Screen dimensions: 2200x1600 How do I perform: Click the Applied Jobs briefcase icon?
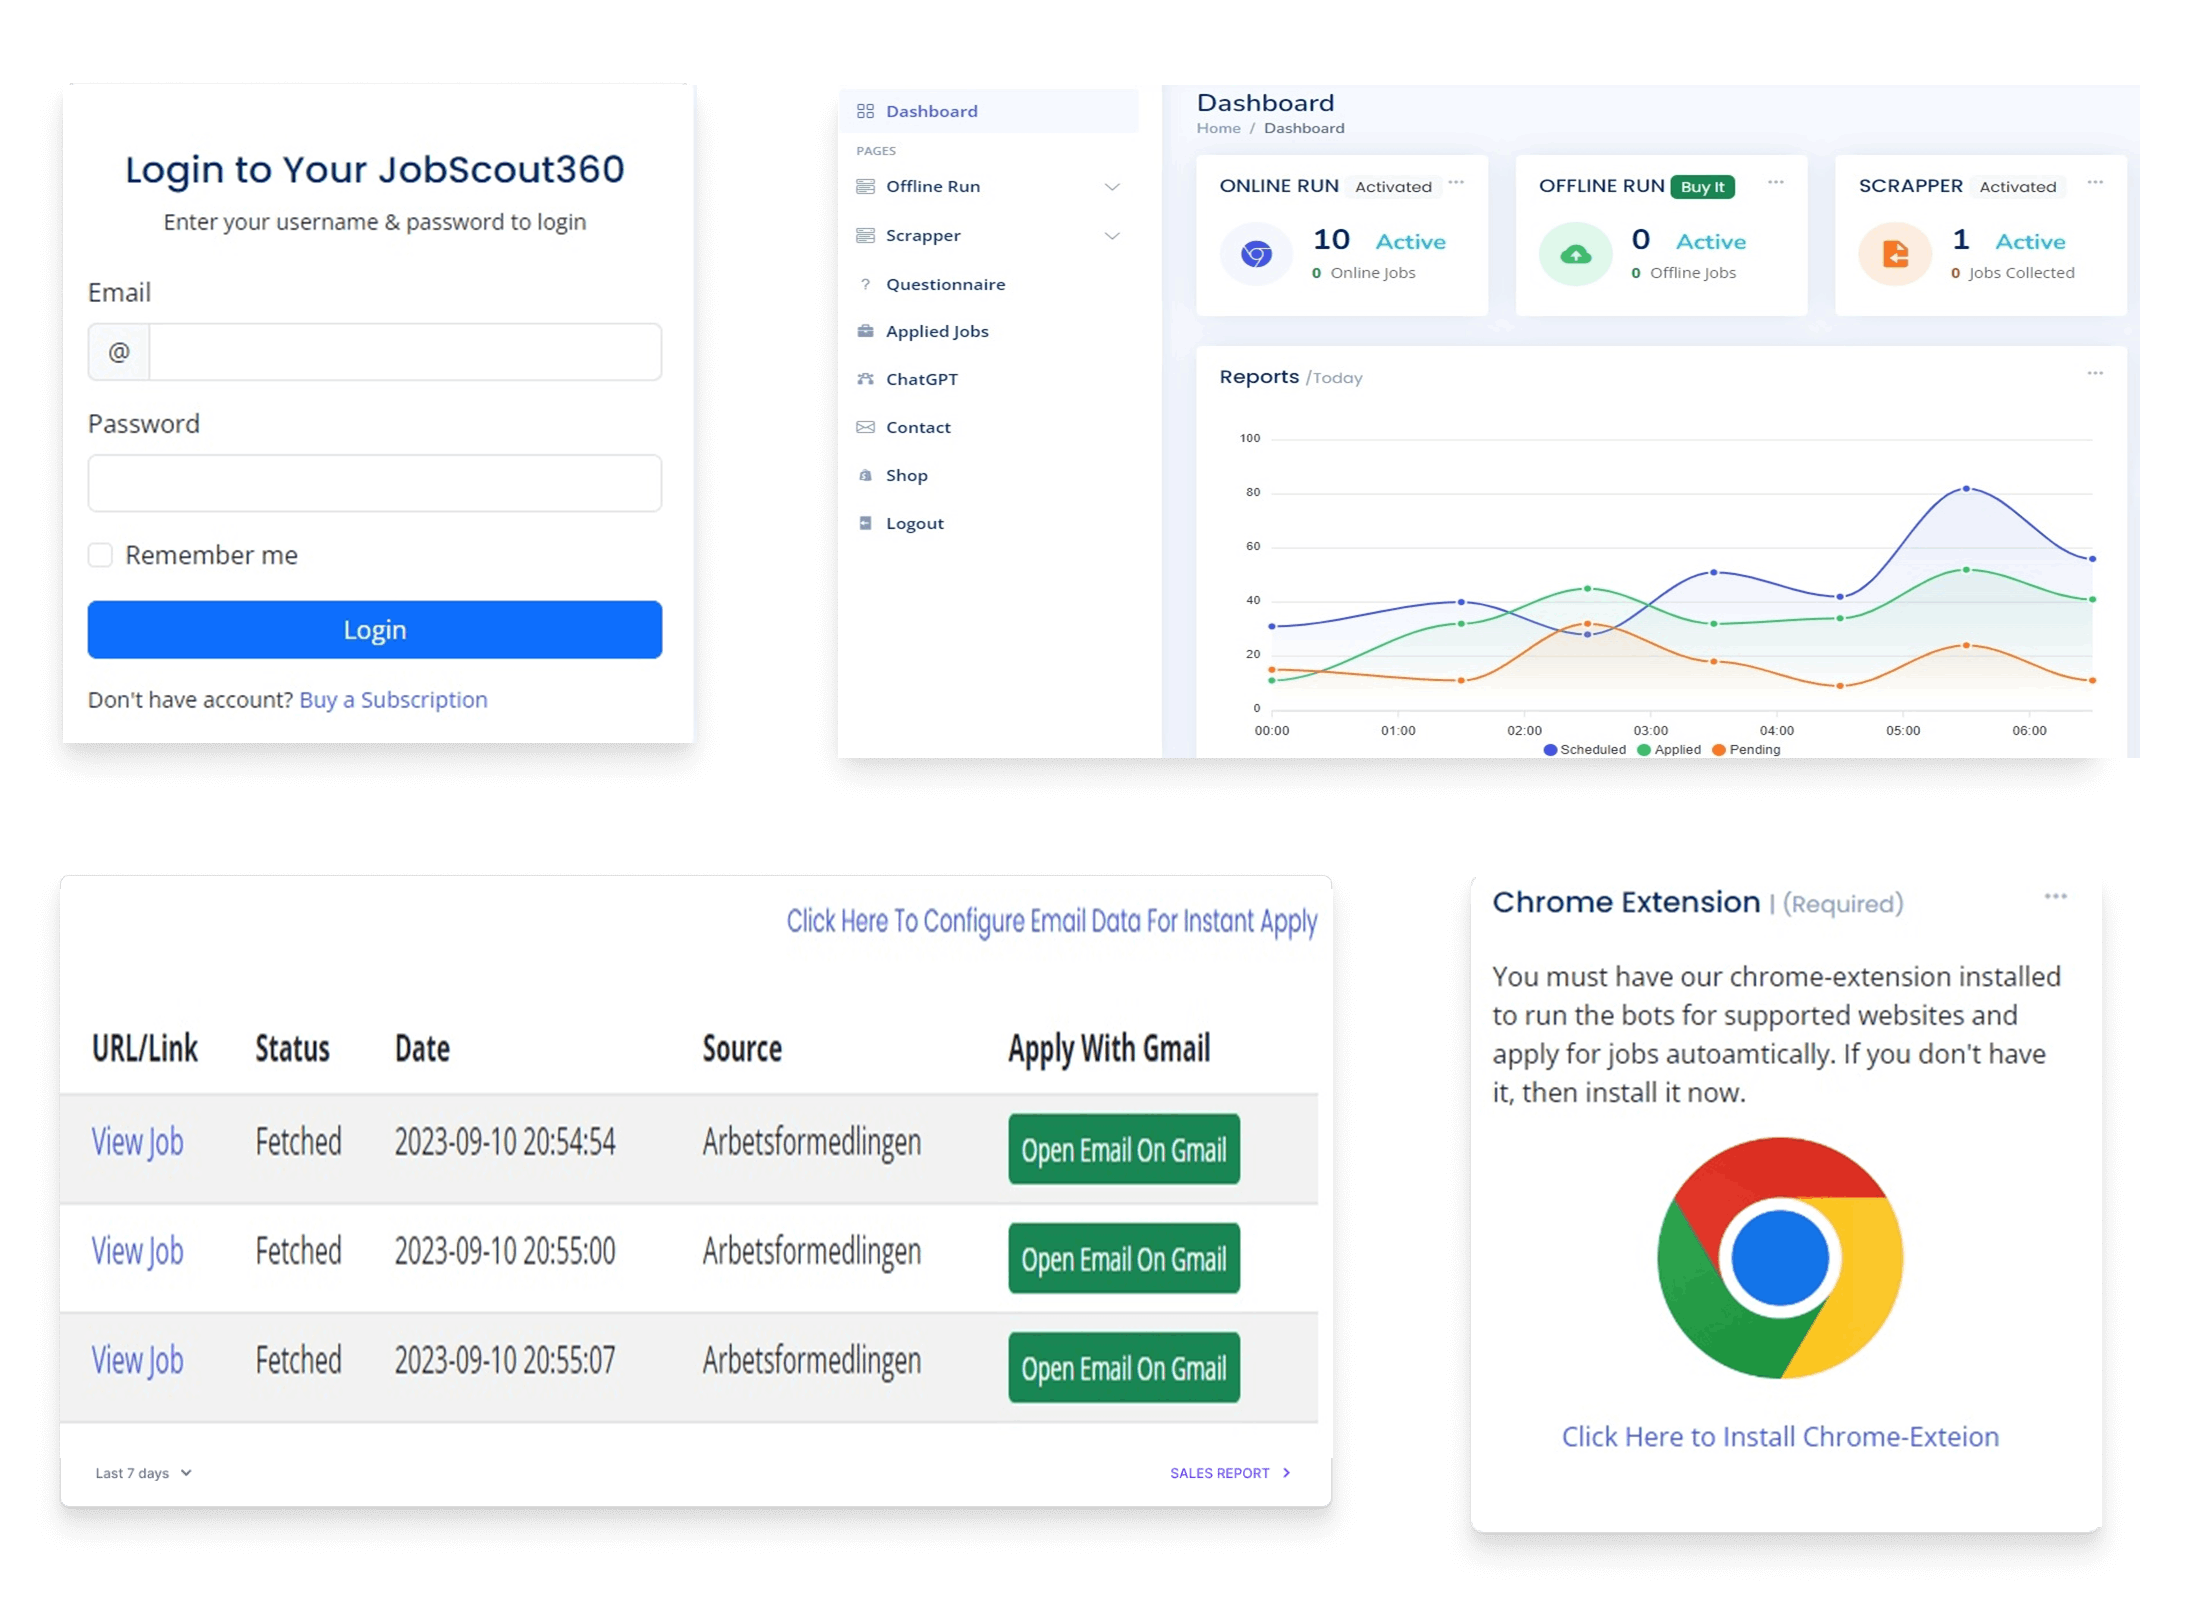click(x=866, y=331)
